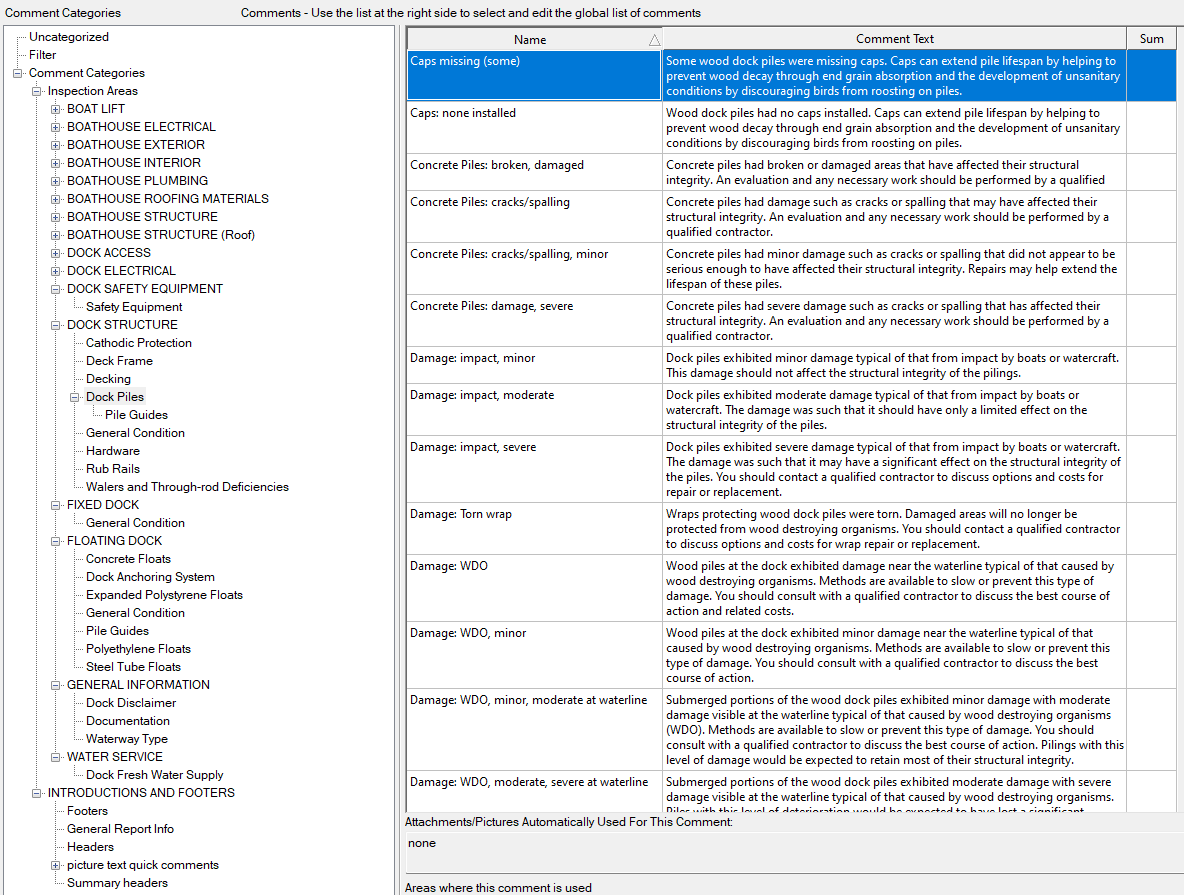Select the 'Damage: Torn wrap' comment
This screenshot has width=1184, height=895.
point(791,529)
